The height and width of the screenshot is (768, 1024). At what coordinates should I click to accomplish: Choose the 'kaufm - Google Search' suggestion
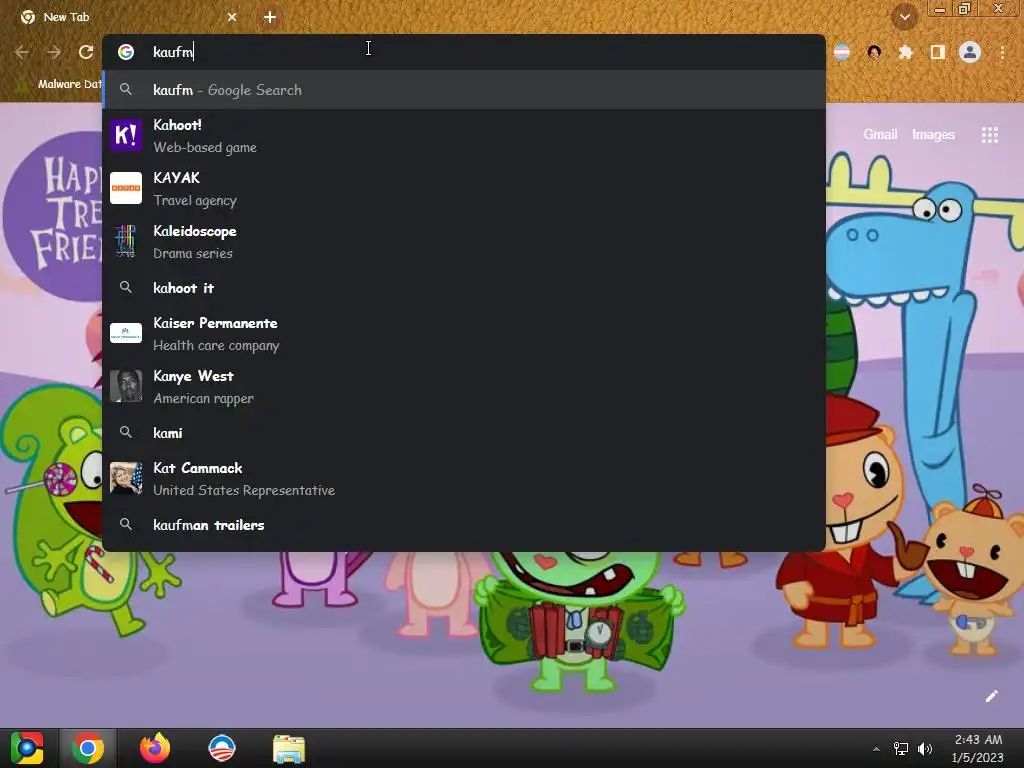click(464, 90)
